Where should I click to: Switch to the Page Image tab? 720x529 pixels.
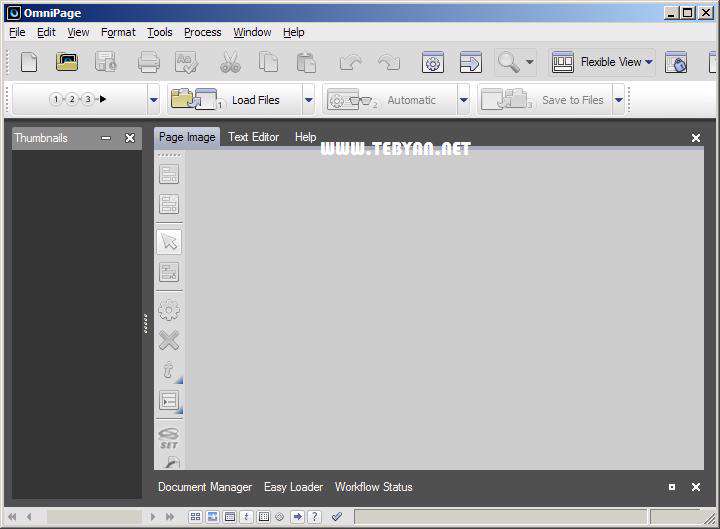click(x=187, y=137)
